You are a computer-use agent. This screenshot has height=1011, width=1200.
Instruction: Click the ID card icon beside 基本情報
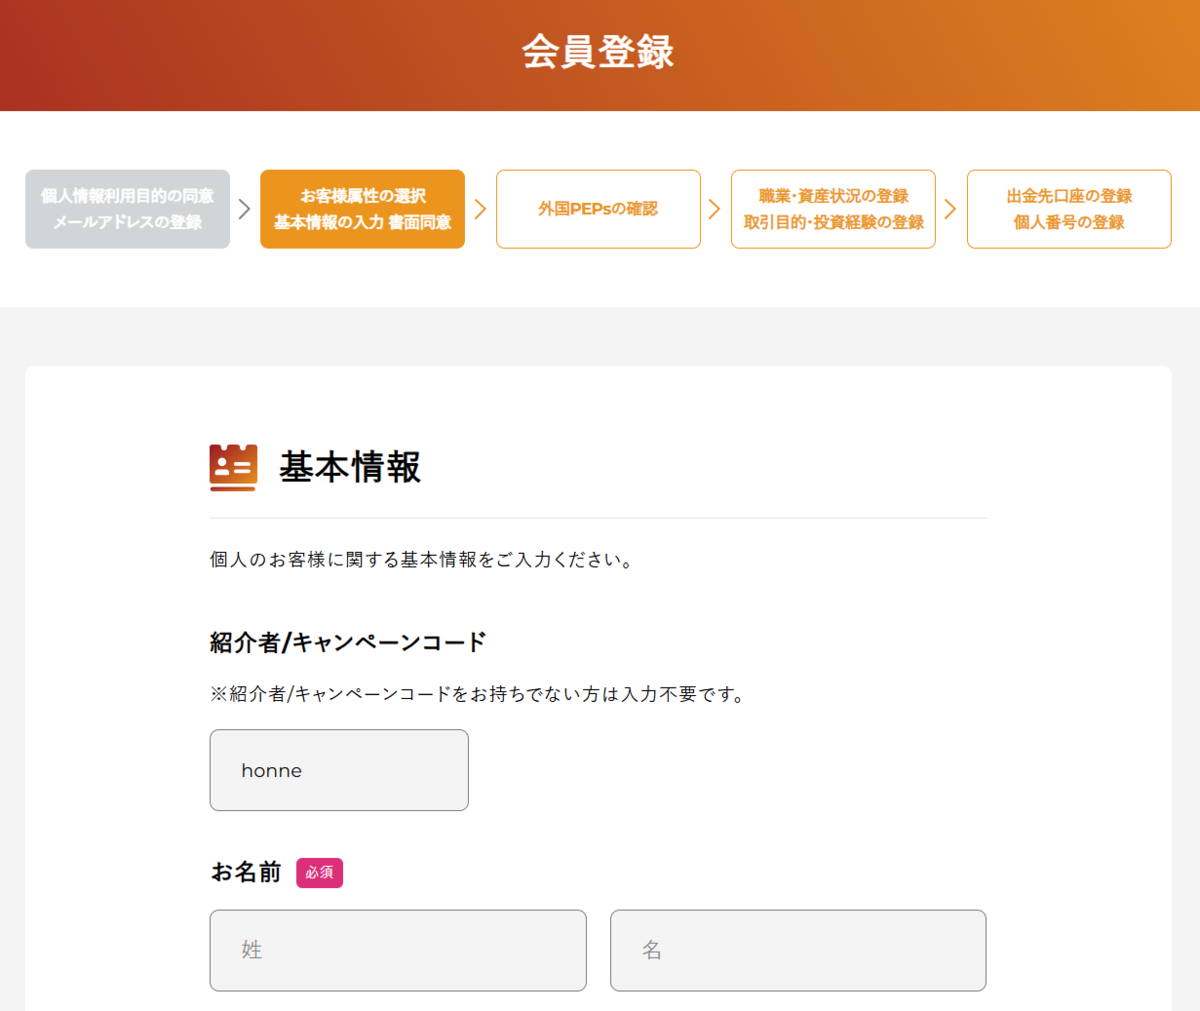pos(233,467)
